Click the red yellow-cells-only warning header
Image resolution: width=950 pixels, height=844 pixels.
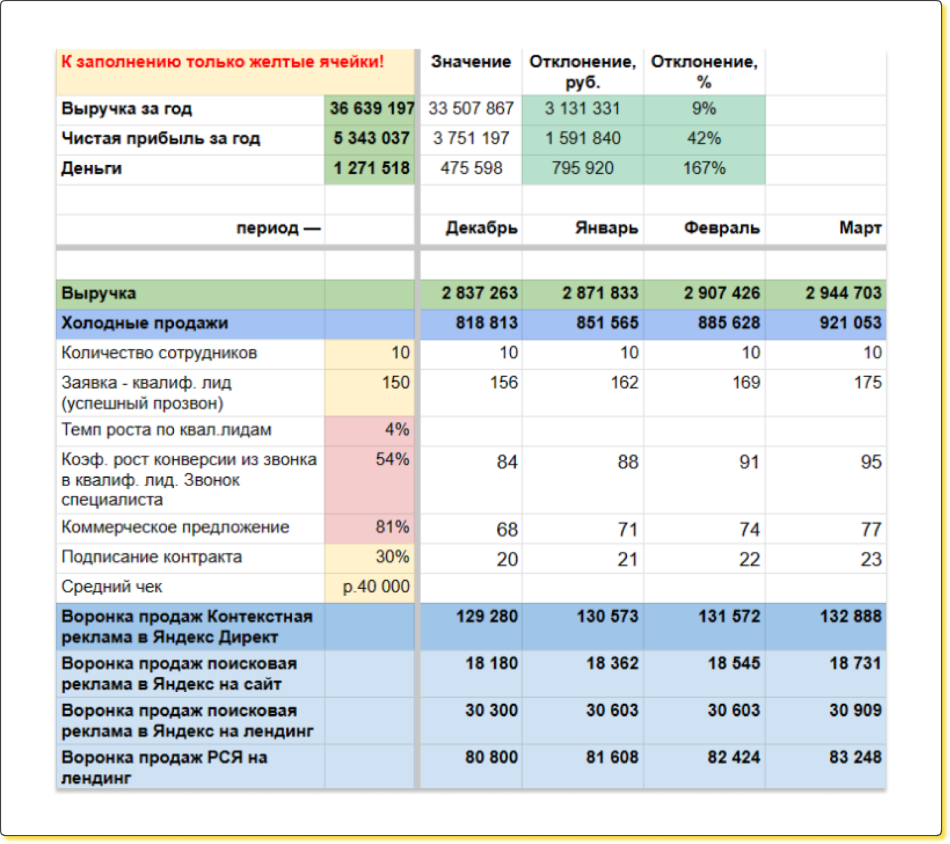point(222,62)
